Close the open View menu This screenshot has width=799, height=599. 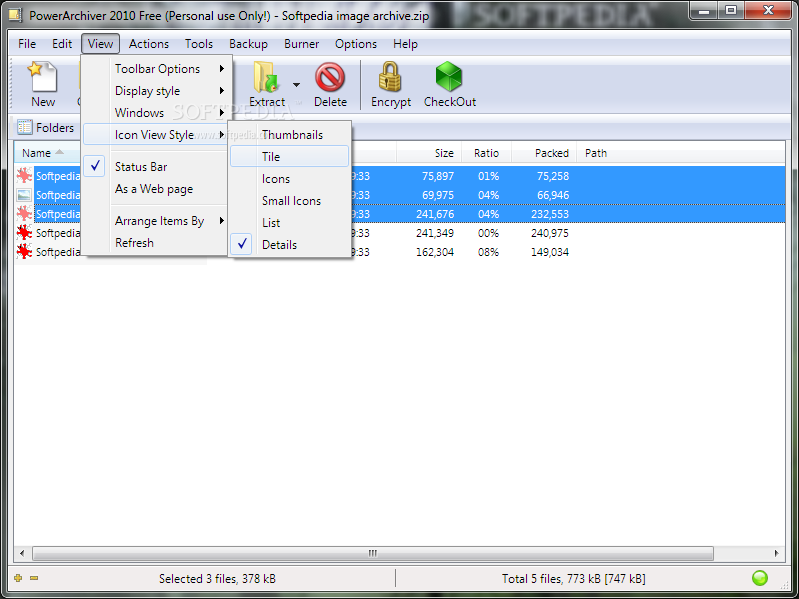100,44
